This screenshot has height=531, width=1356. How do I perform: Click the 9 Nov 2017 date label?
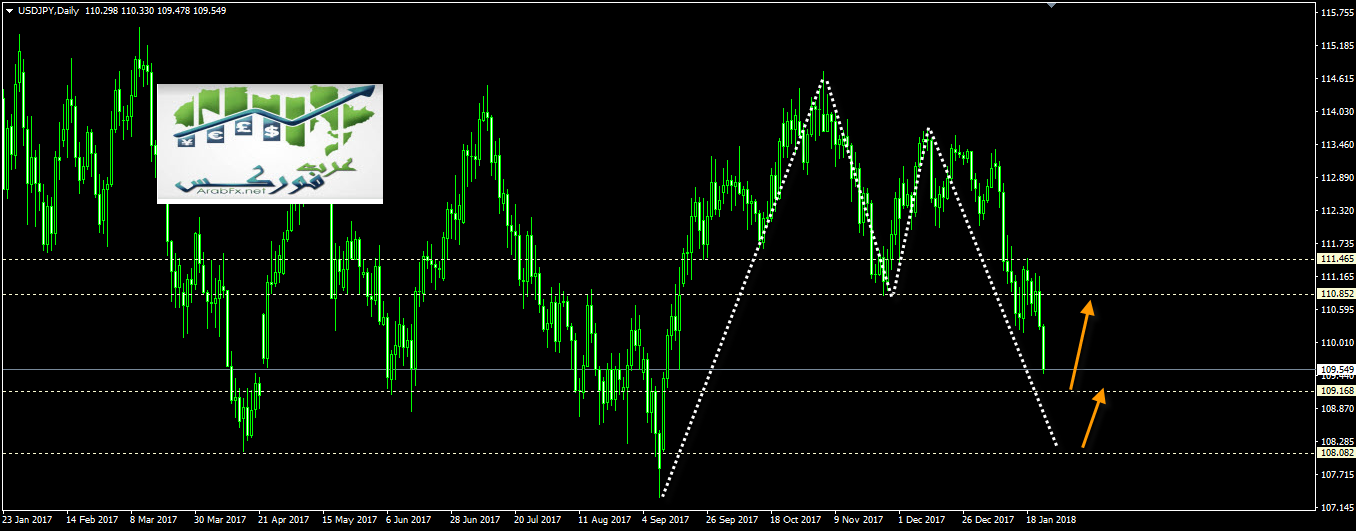coord(858,521)
